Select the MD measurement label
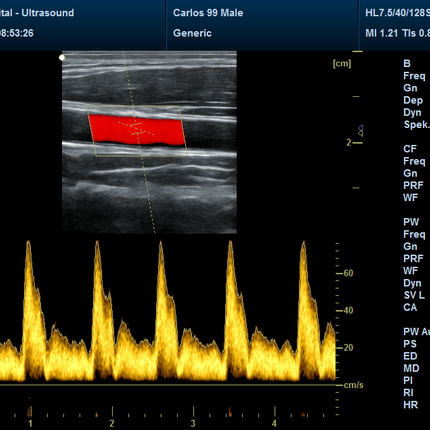 point(411,368)
